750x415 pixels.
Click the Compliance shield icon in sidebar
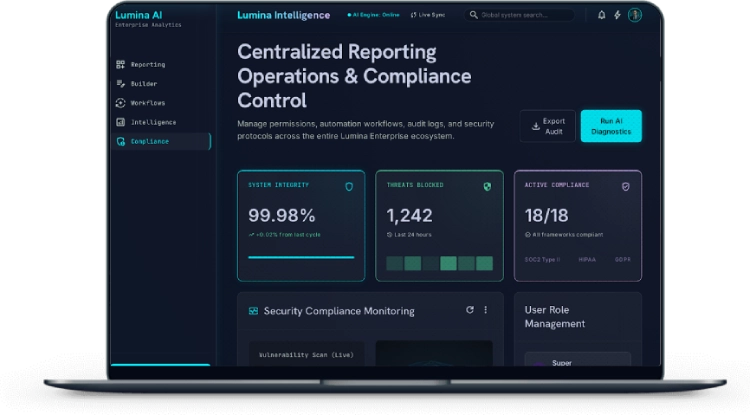121,142
